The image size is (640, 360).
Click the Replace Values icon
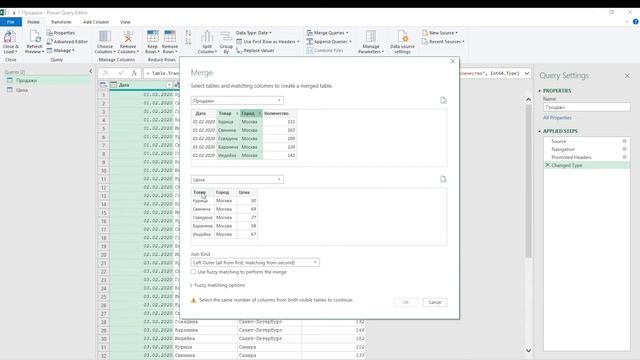click(x=239, y=51)
